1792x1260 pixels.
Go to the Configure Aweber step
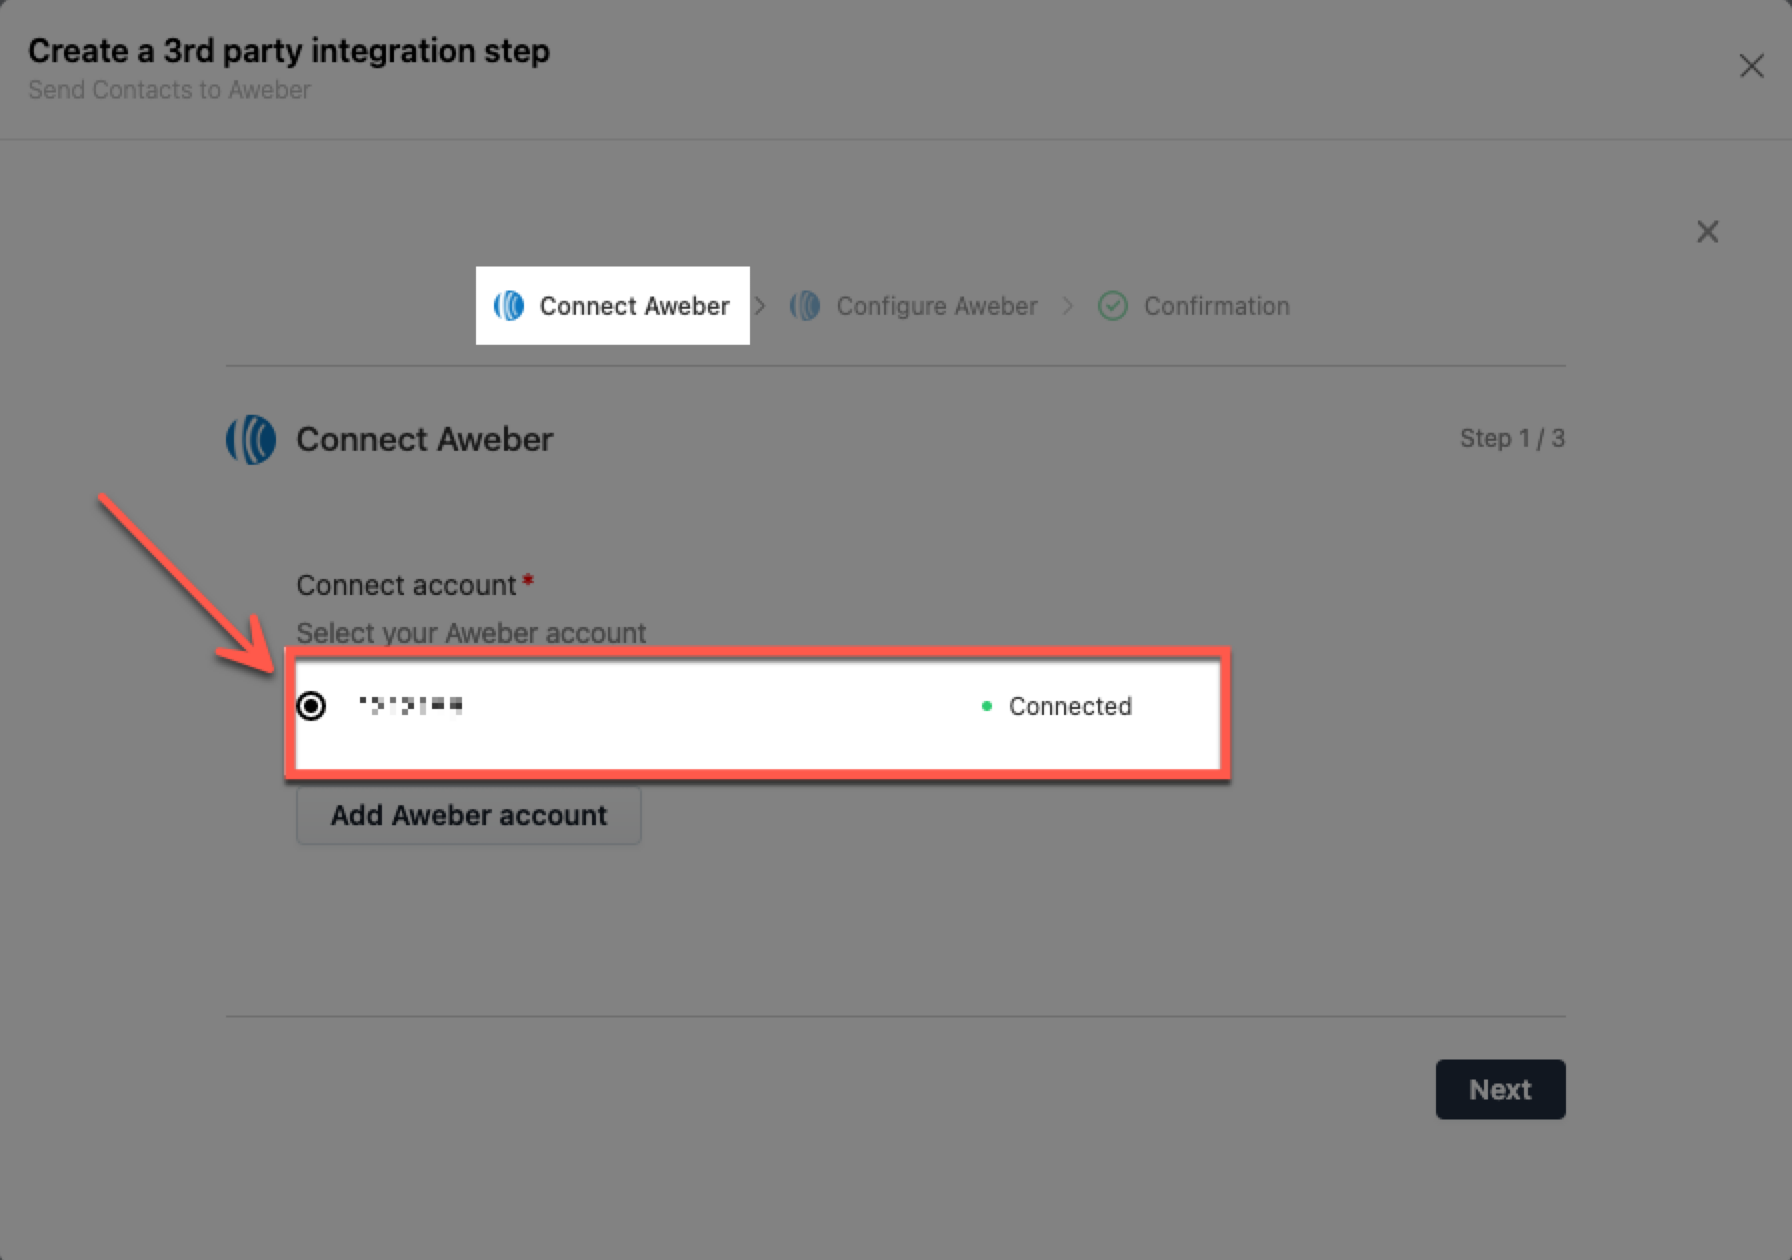[913, 306]
